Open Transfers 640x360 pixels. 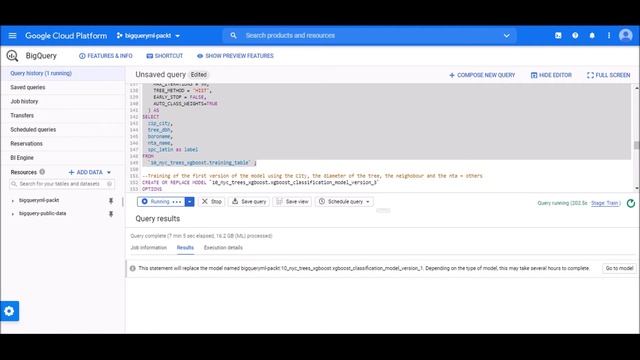pyautogui.click(x=63, y=116)
